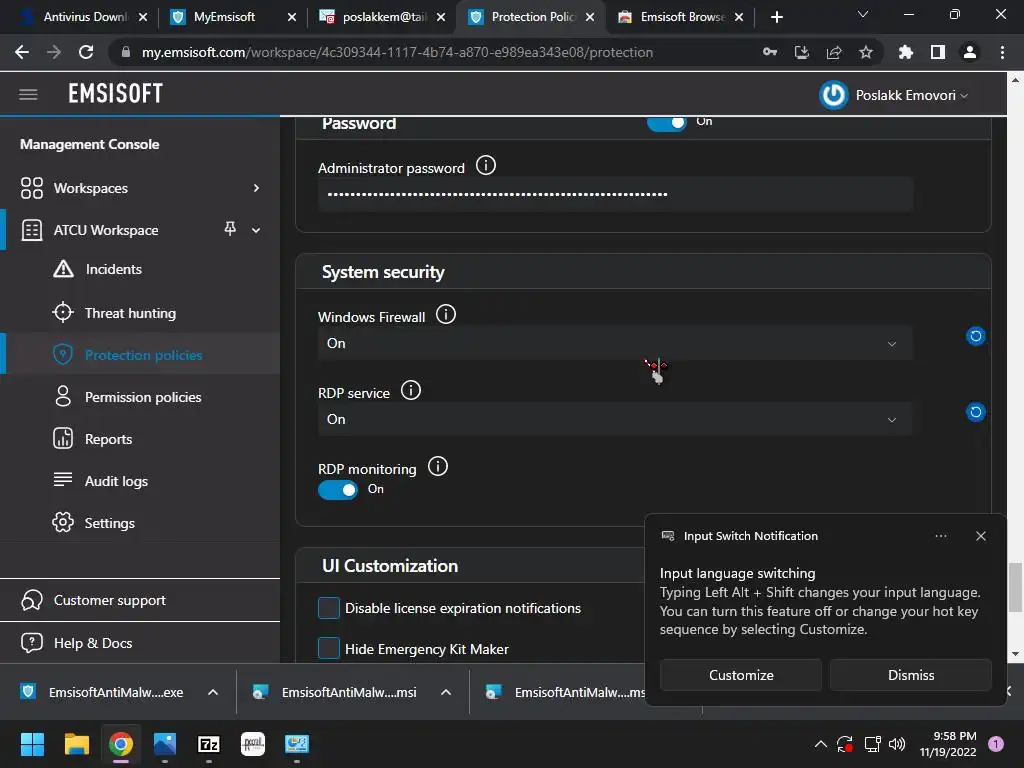This screenshot has width=1024, height=768.
Task: Click the Permission policies person icon
Action: (63, 396)
